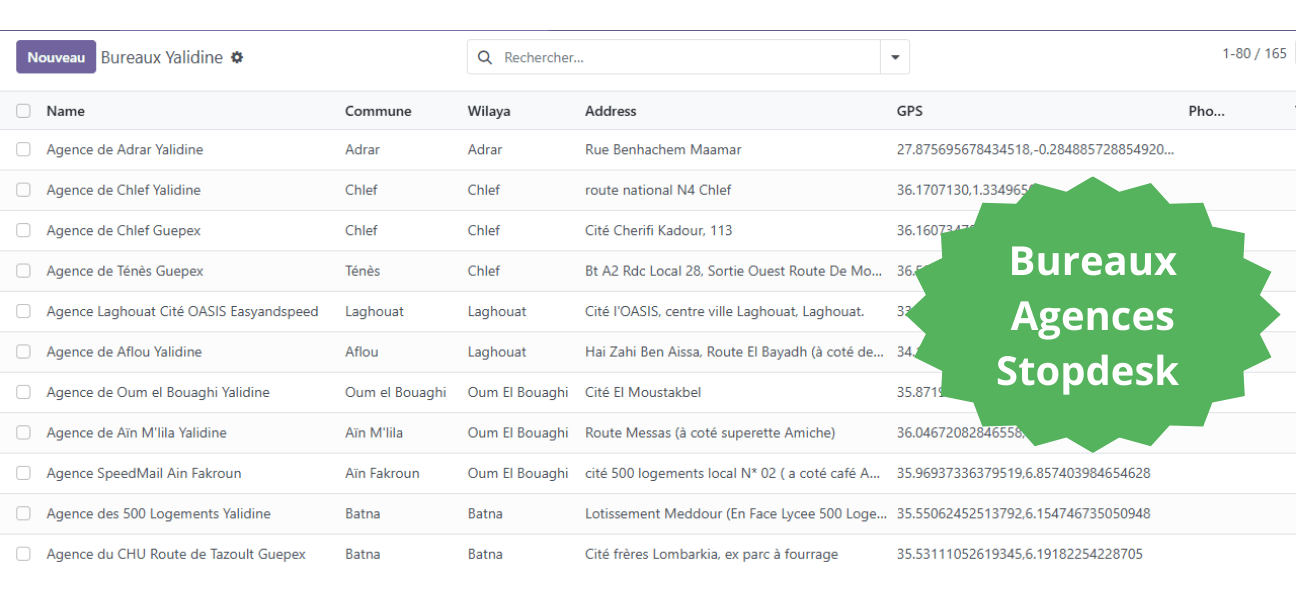Expand the search filter dropdown arrow

pyautogui.click(x=894, y=57)
